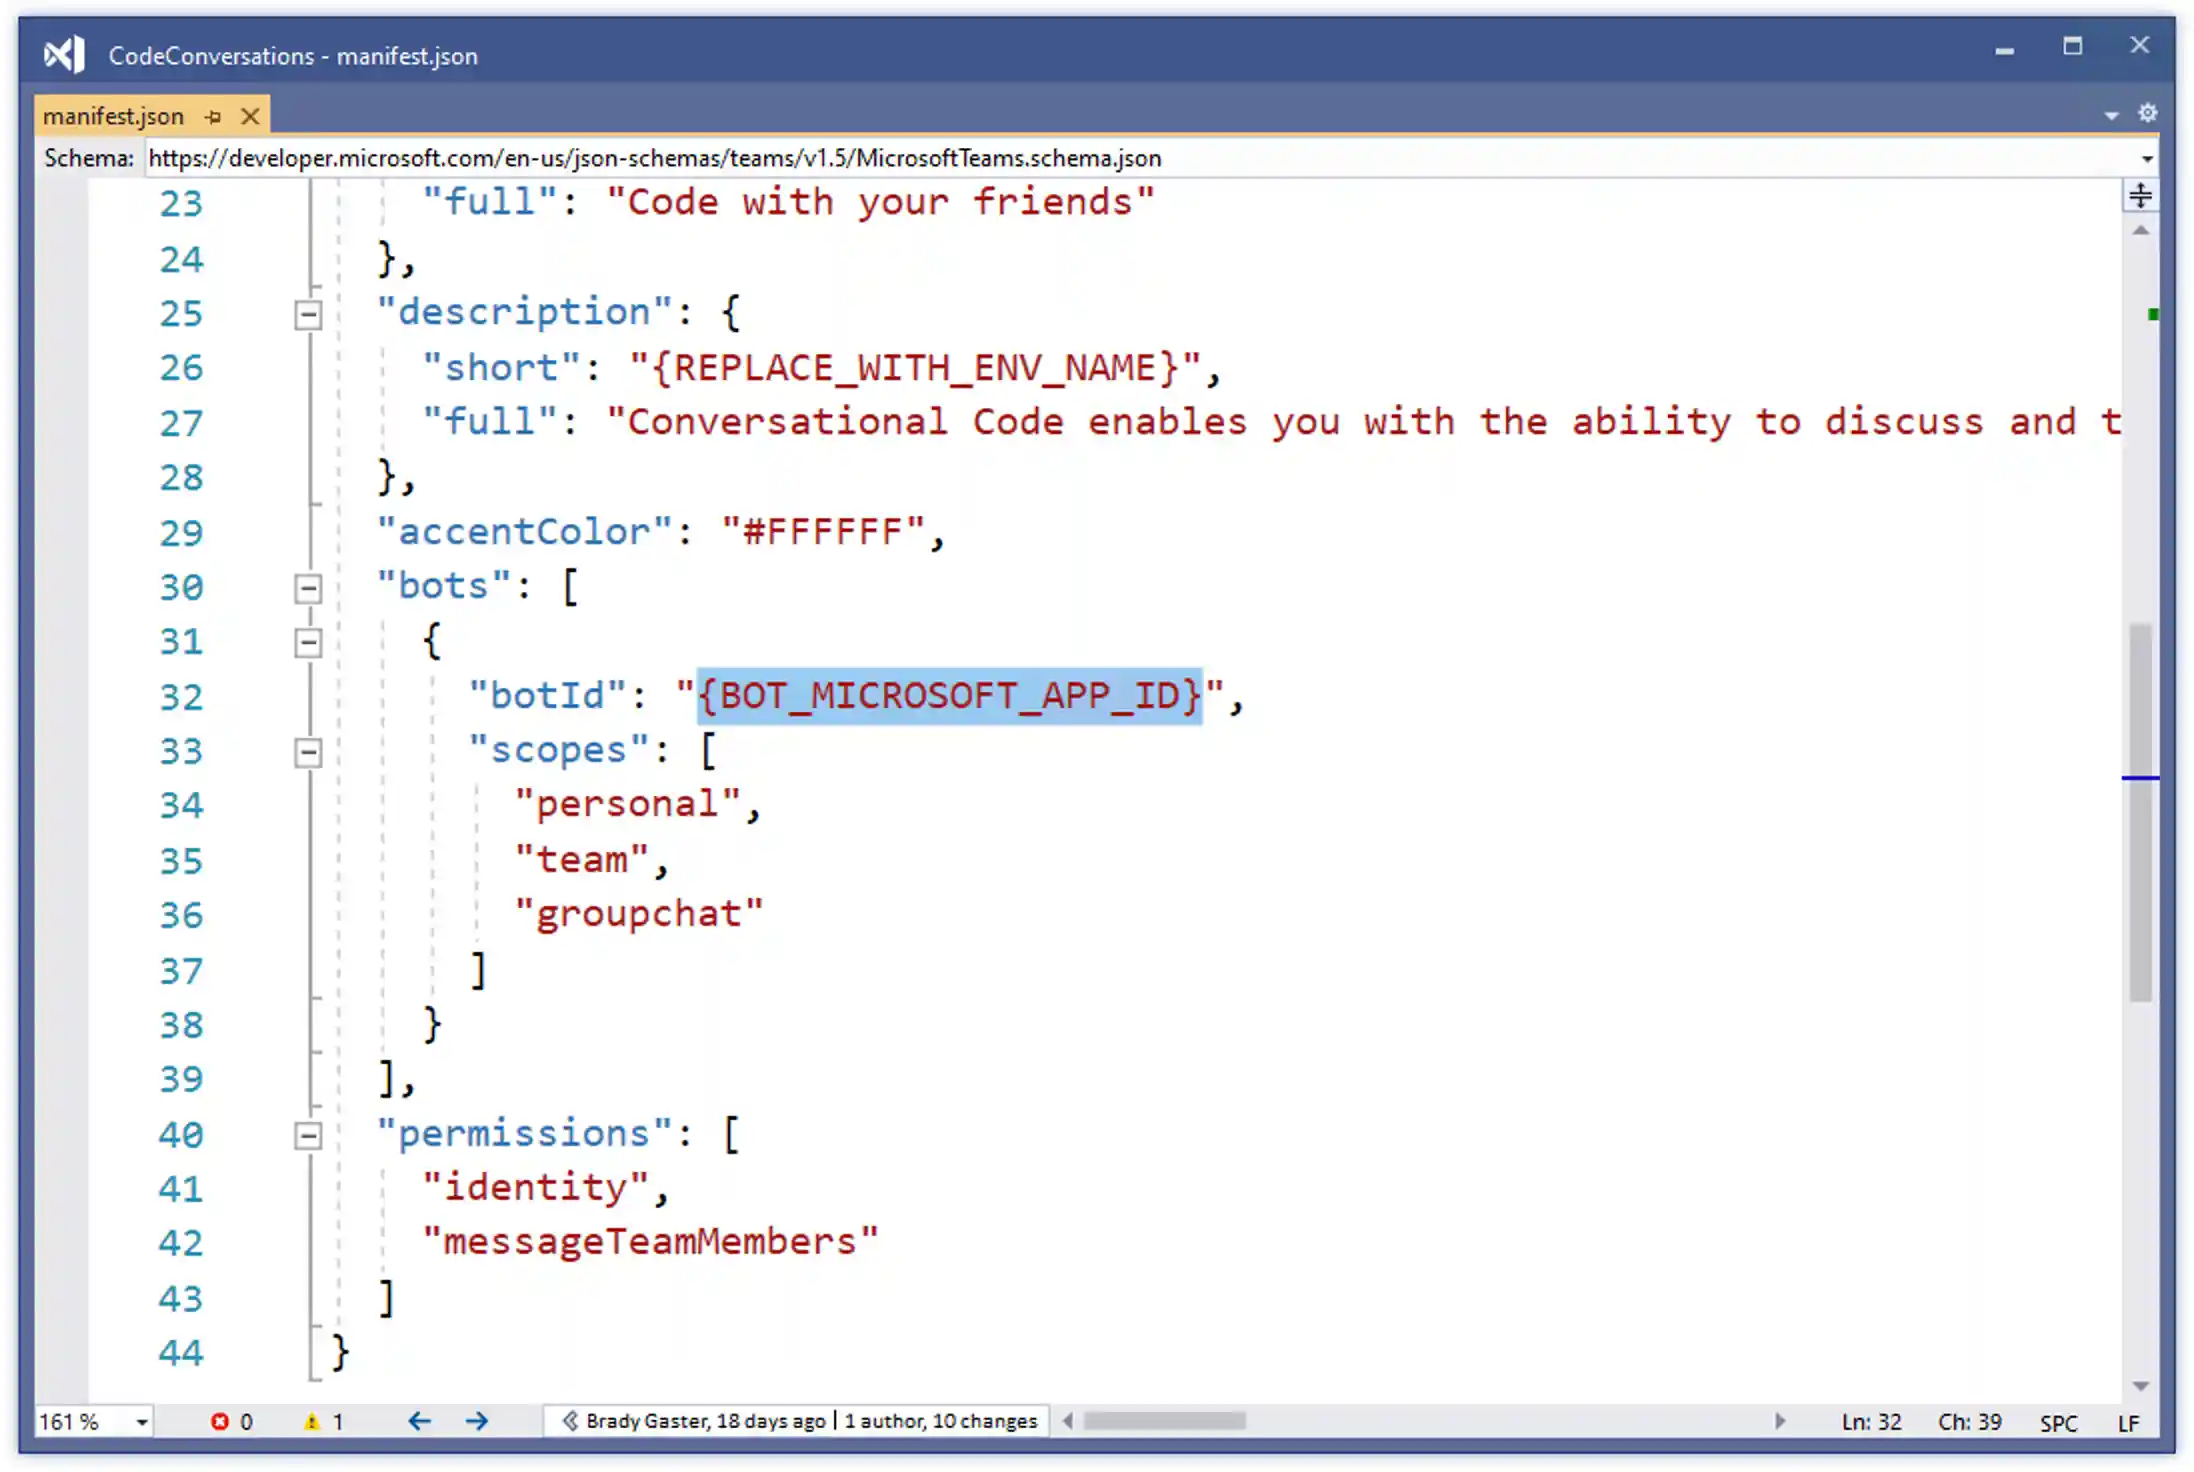Click the LF line ending indicator
Viewport: 2194px width, 1472px height.
pos(2129,1423)
